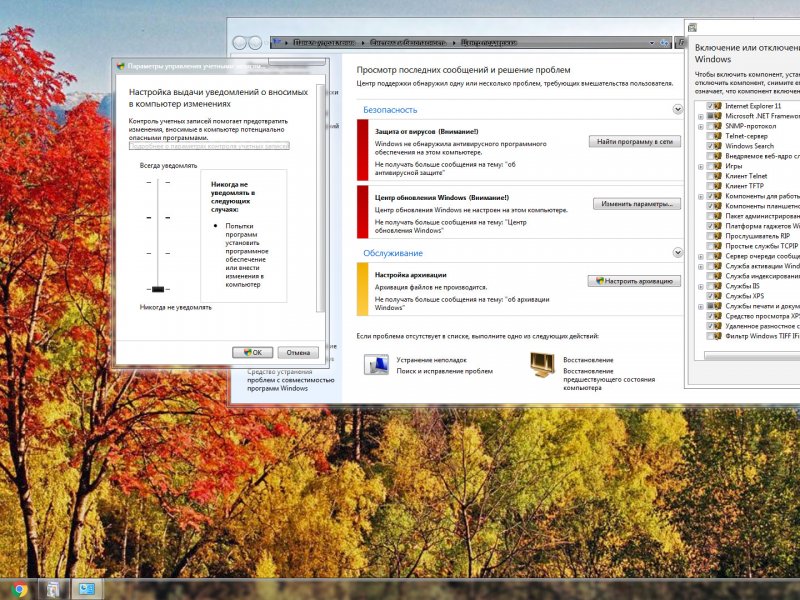Open Восстановление link
Image resolution: width=800 pixels, height=600 pixels.
tap(588, 360)
